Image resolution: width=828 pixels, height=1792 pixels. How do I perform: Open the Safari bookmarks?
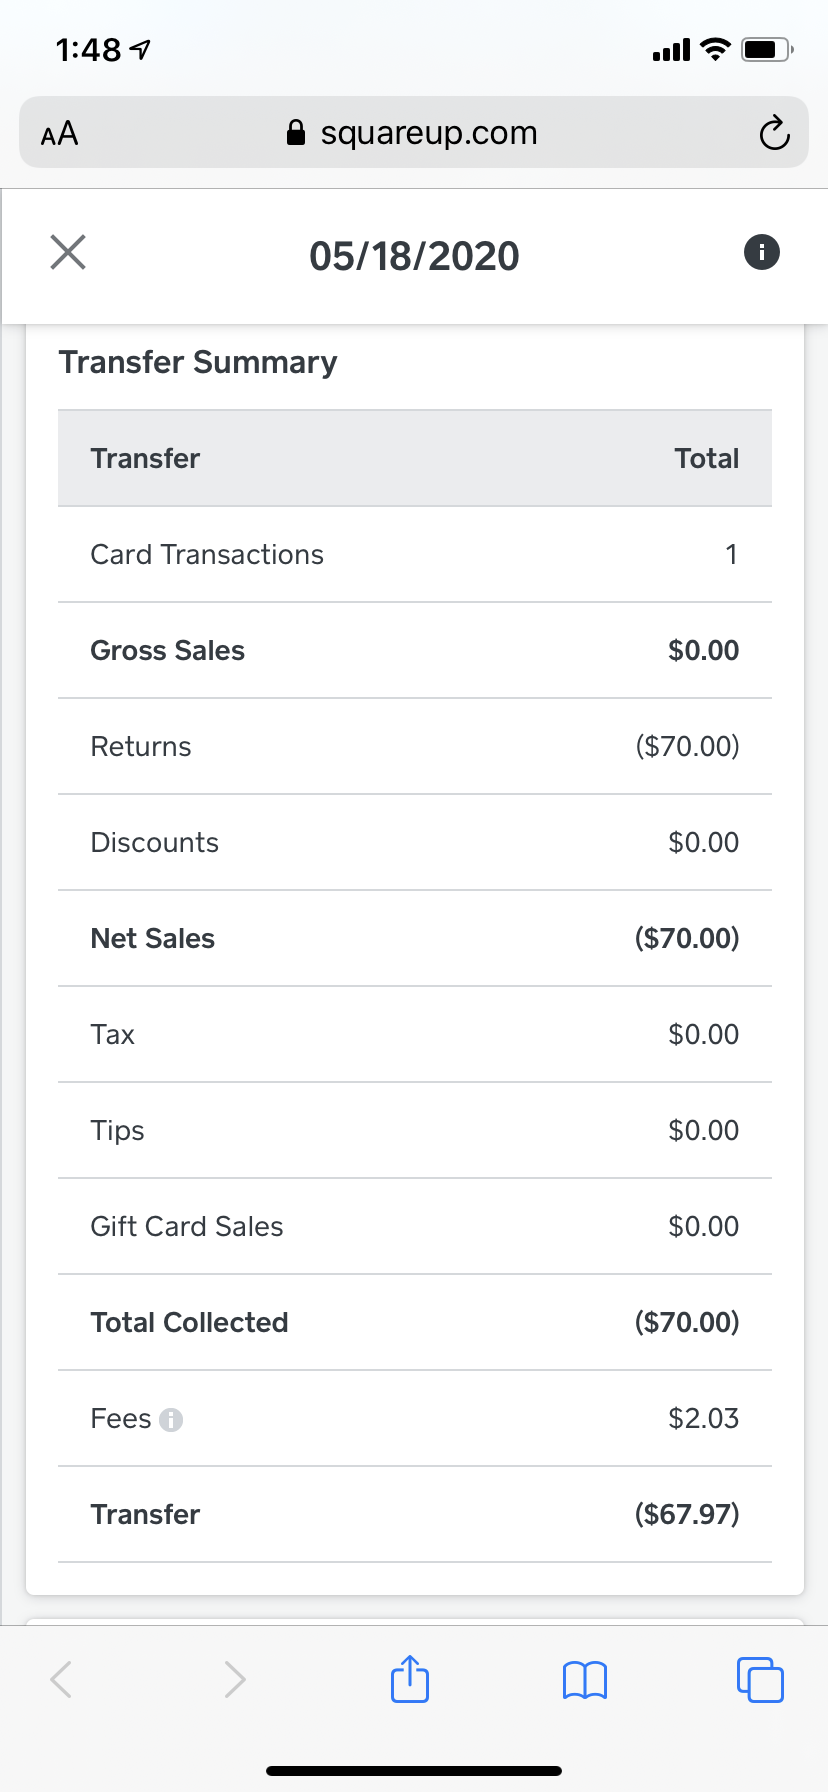coord(585,1679)
